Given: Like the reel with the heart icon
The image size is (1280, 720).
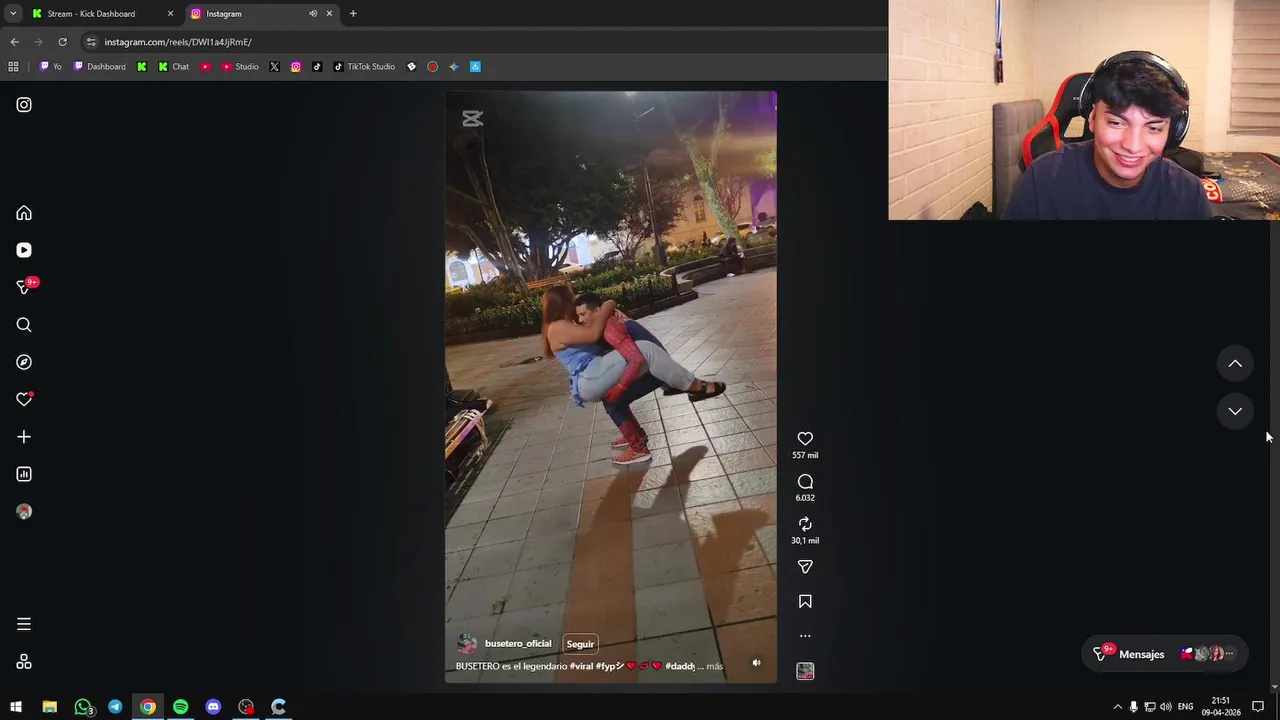Looking at the screenshot, I should pos(805,439).
